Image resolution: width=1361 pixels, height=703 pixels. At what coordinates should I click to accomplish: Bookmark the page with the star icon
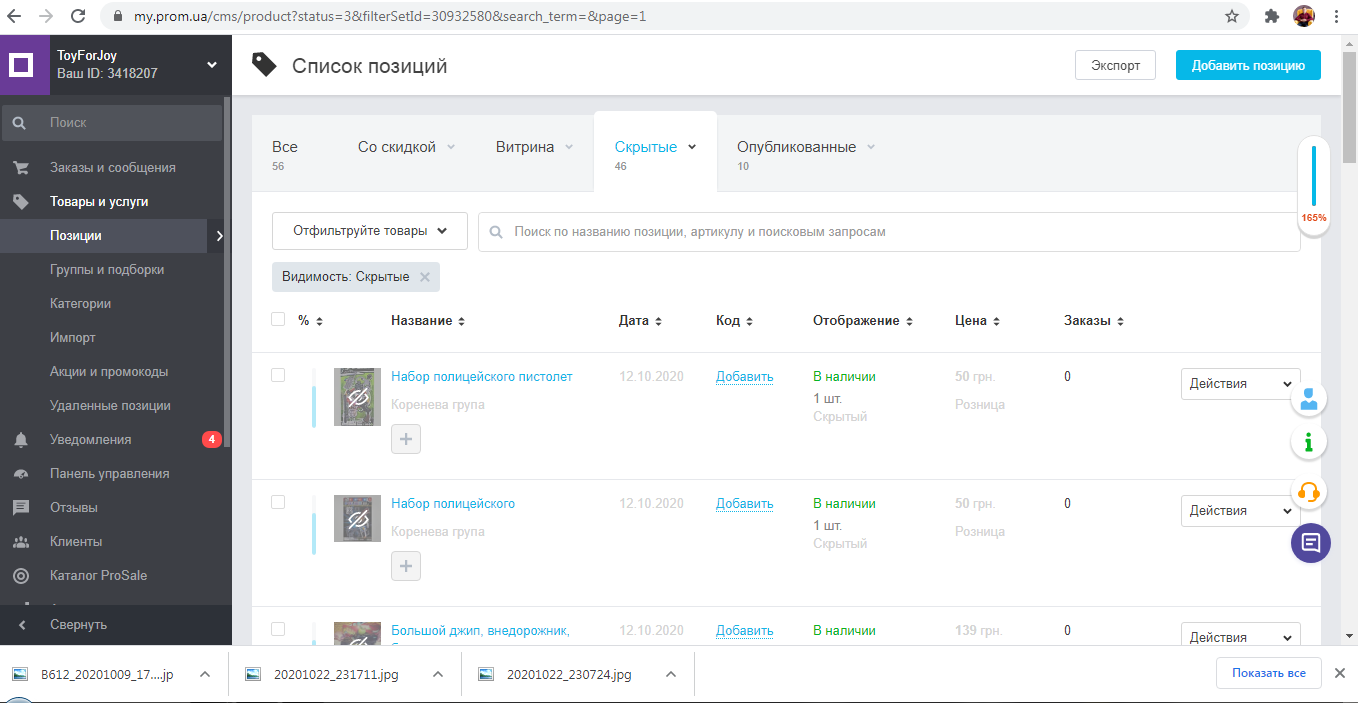[1232, 16]
